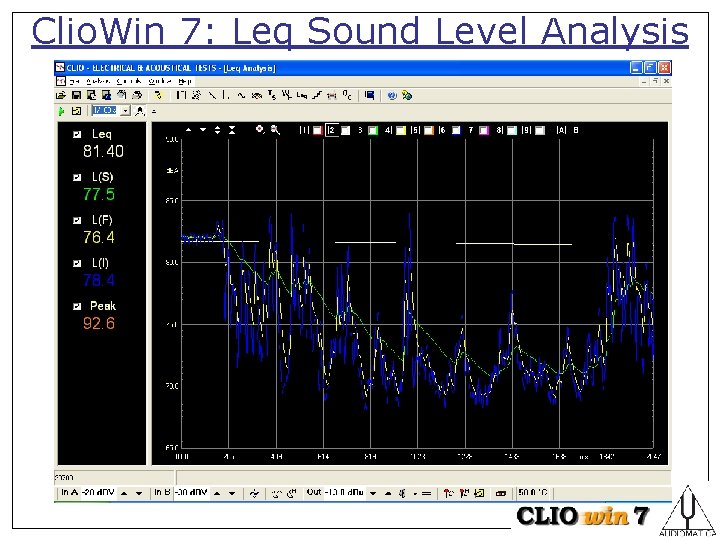Decrease In B input gain down arrow
This screenshot has height=540, width=720.
(x=232, y=494)
